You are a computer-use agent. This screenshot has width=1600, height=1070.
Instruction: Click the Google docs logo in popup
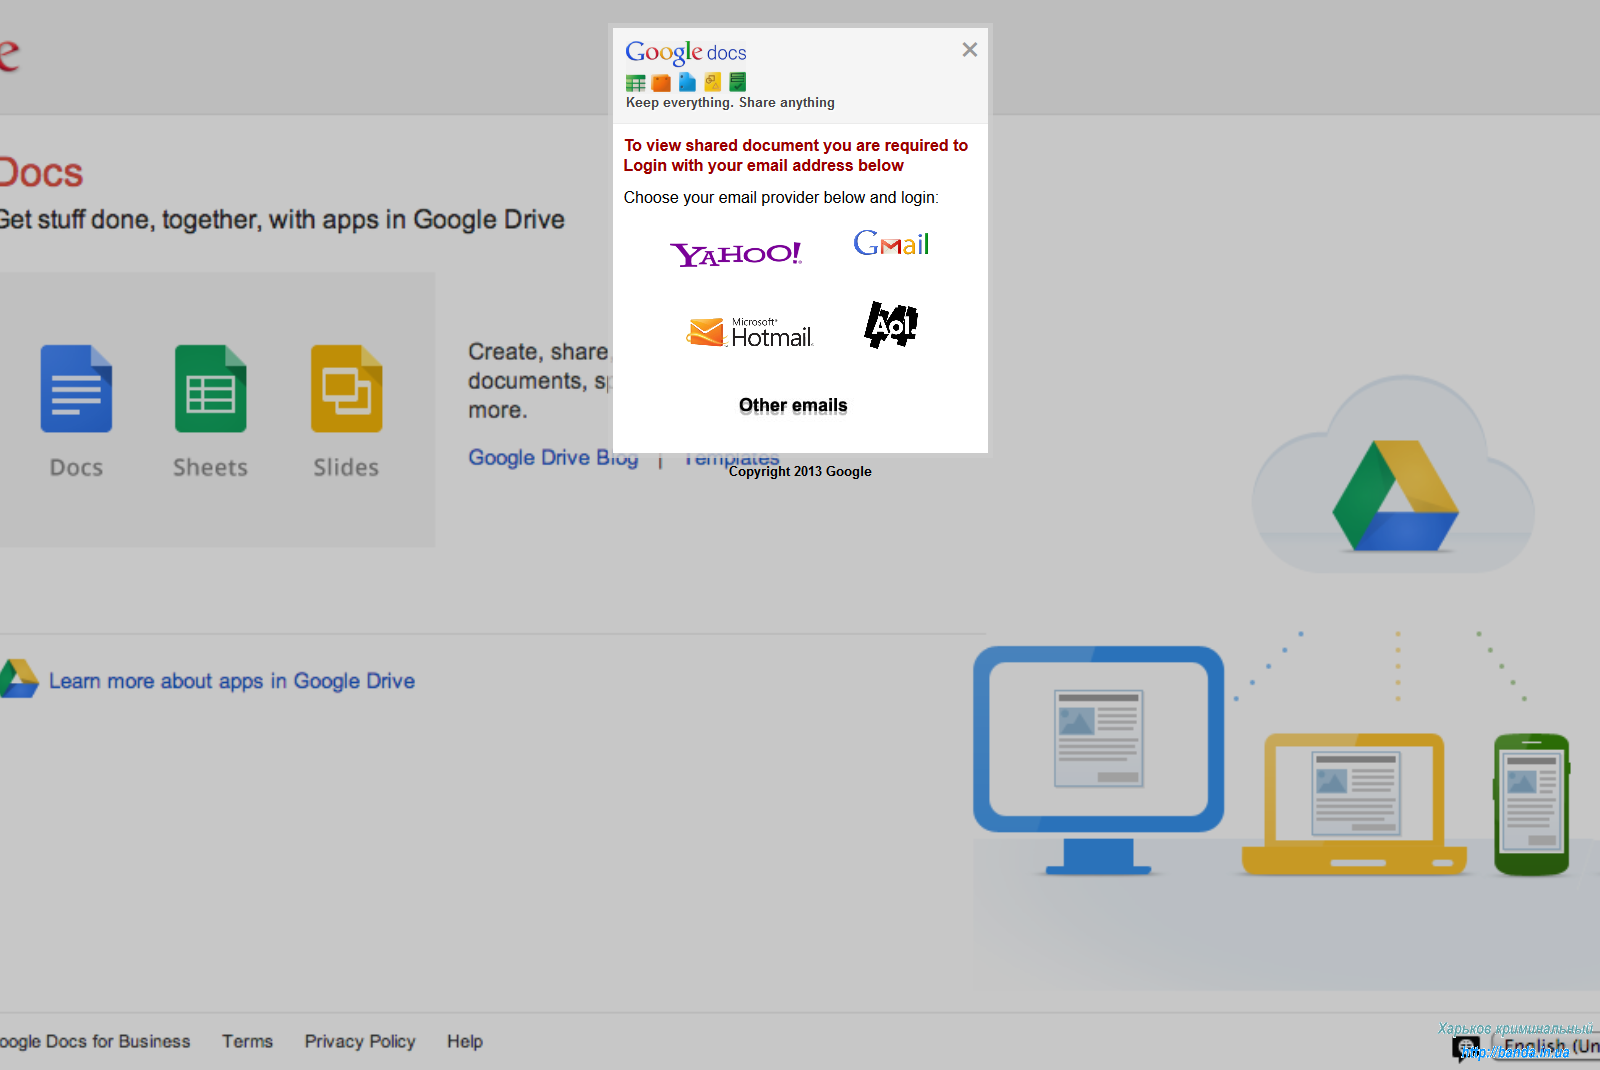(x=686, y=52)
